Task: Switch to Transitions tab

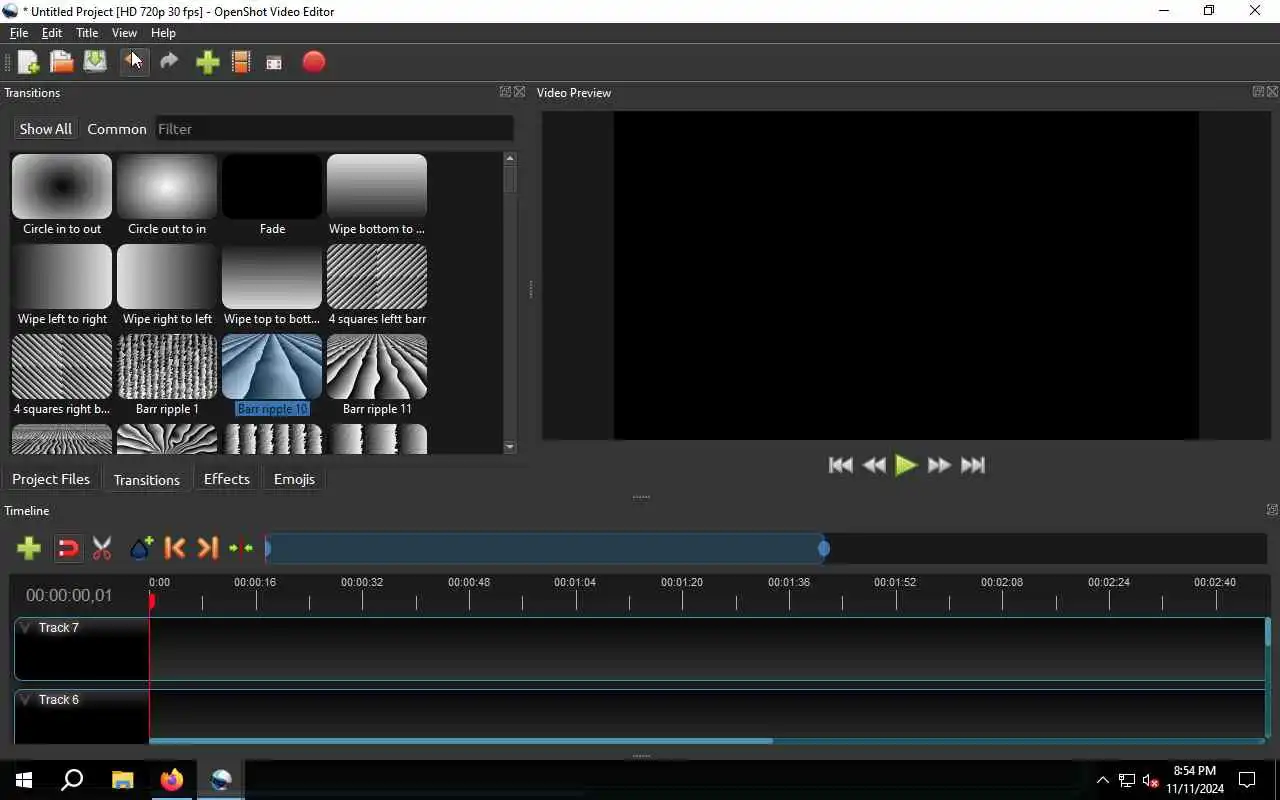Action: pyautogui.click(x=147, y=480)
